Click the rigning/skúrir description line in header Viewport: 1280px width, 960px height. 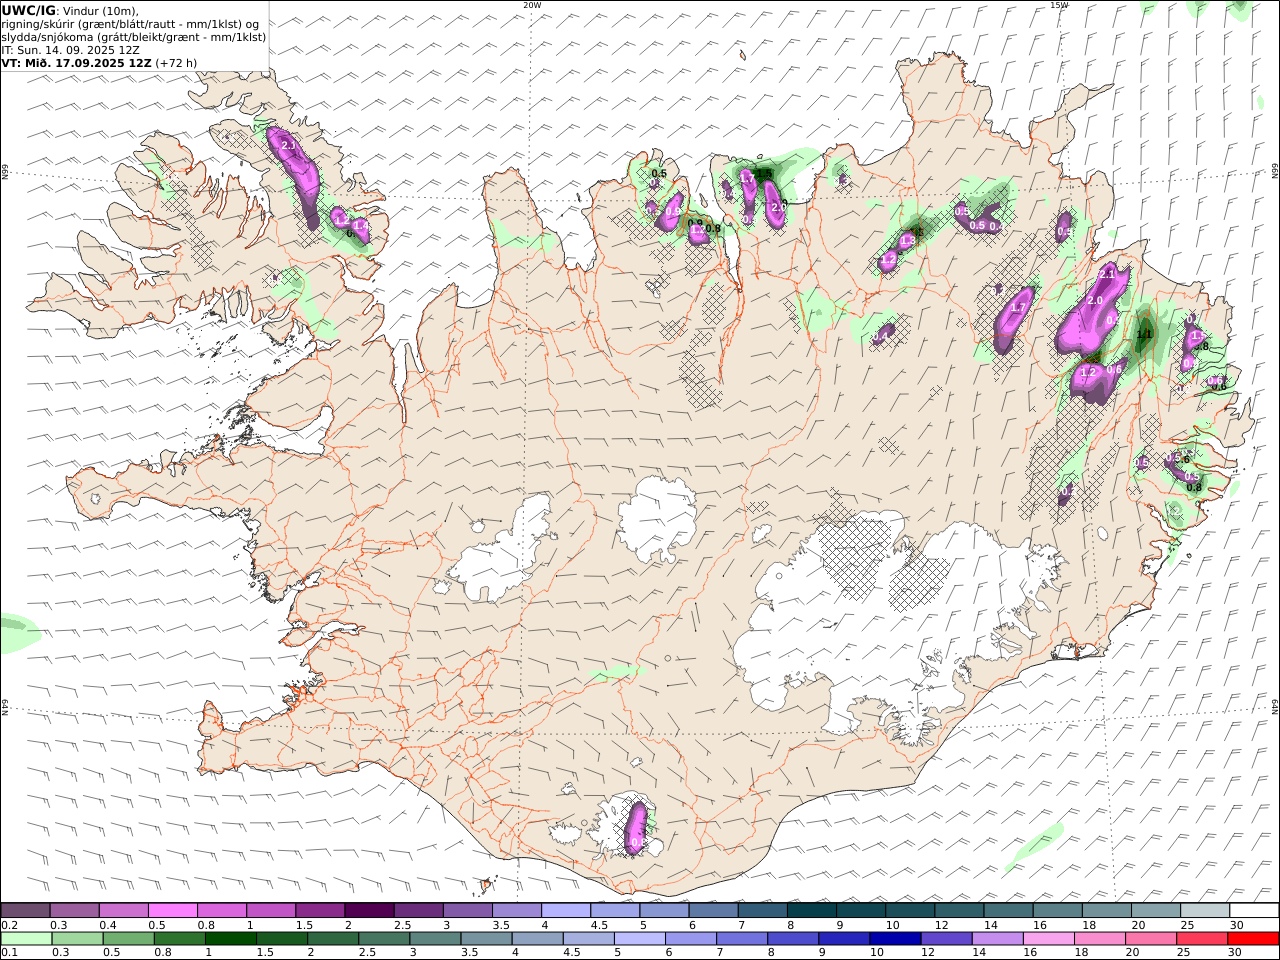pos(130,24)
